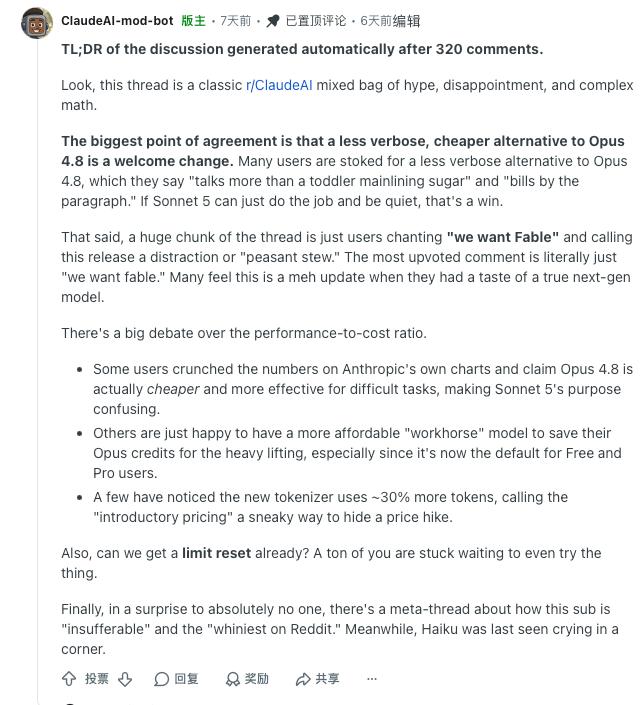Open the three-dot more options menu
The image size is (643, 705).
[372, 678]
